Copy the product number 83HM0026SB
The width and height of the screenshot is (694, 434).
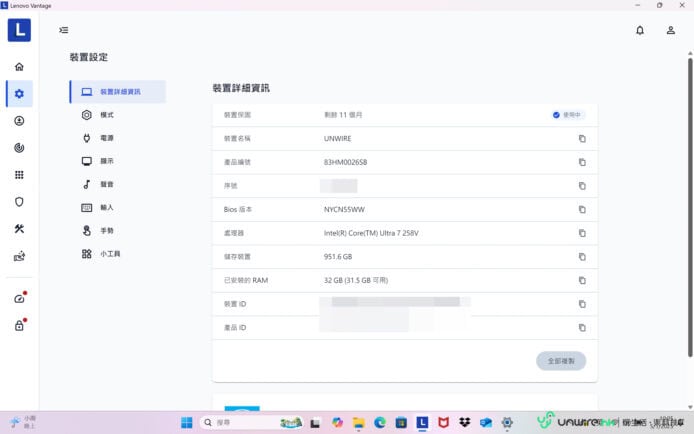(582, 162)
